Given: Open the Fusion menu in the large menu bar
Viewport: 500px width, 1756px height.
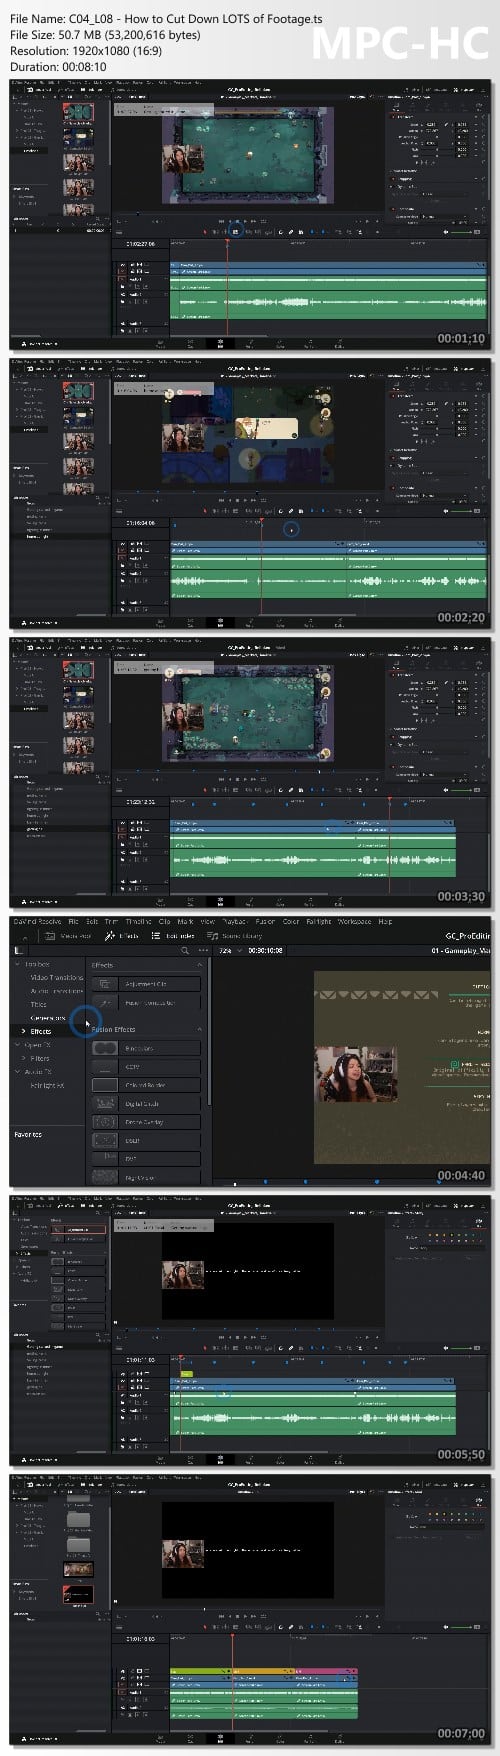Looking at the screenshot, I should (265, 921).
